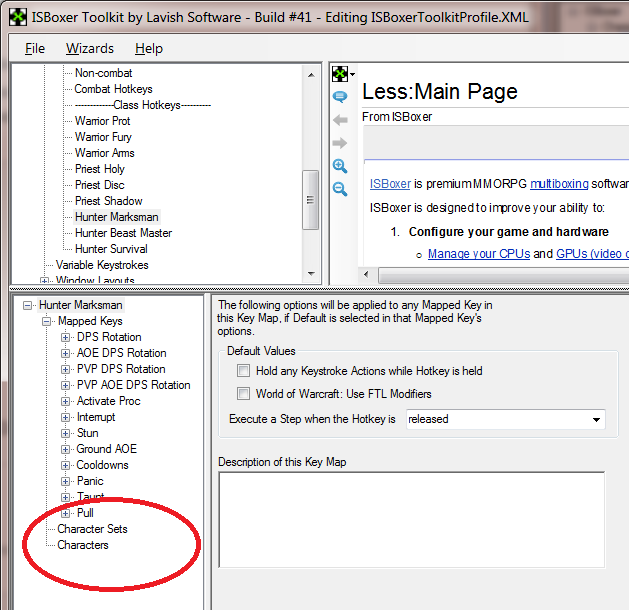Open the ISBoxer link in the wiki page

click(x=390, y=184)
